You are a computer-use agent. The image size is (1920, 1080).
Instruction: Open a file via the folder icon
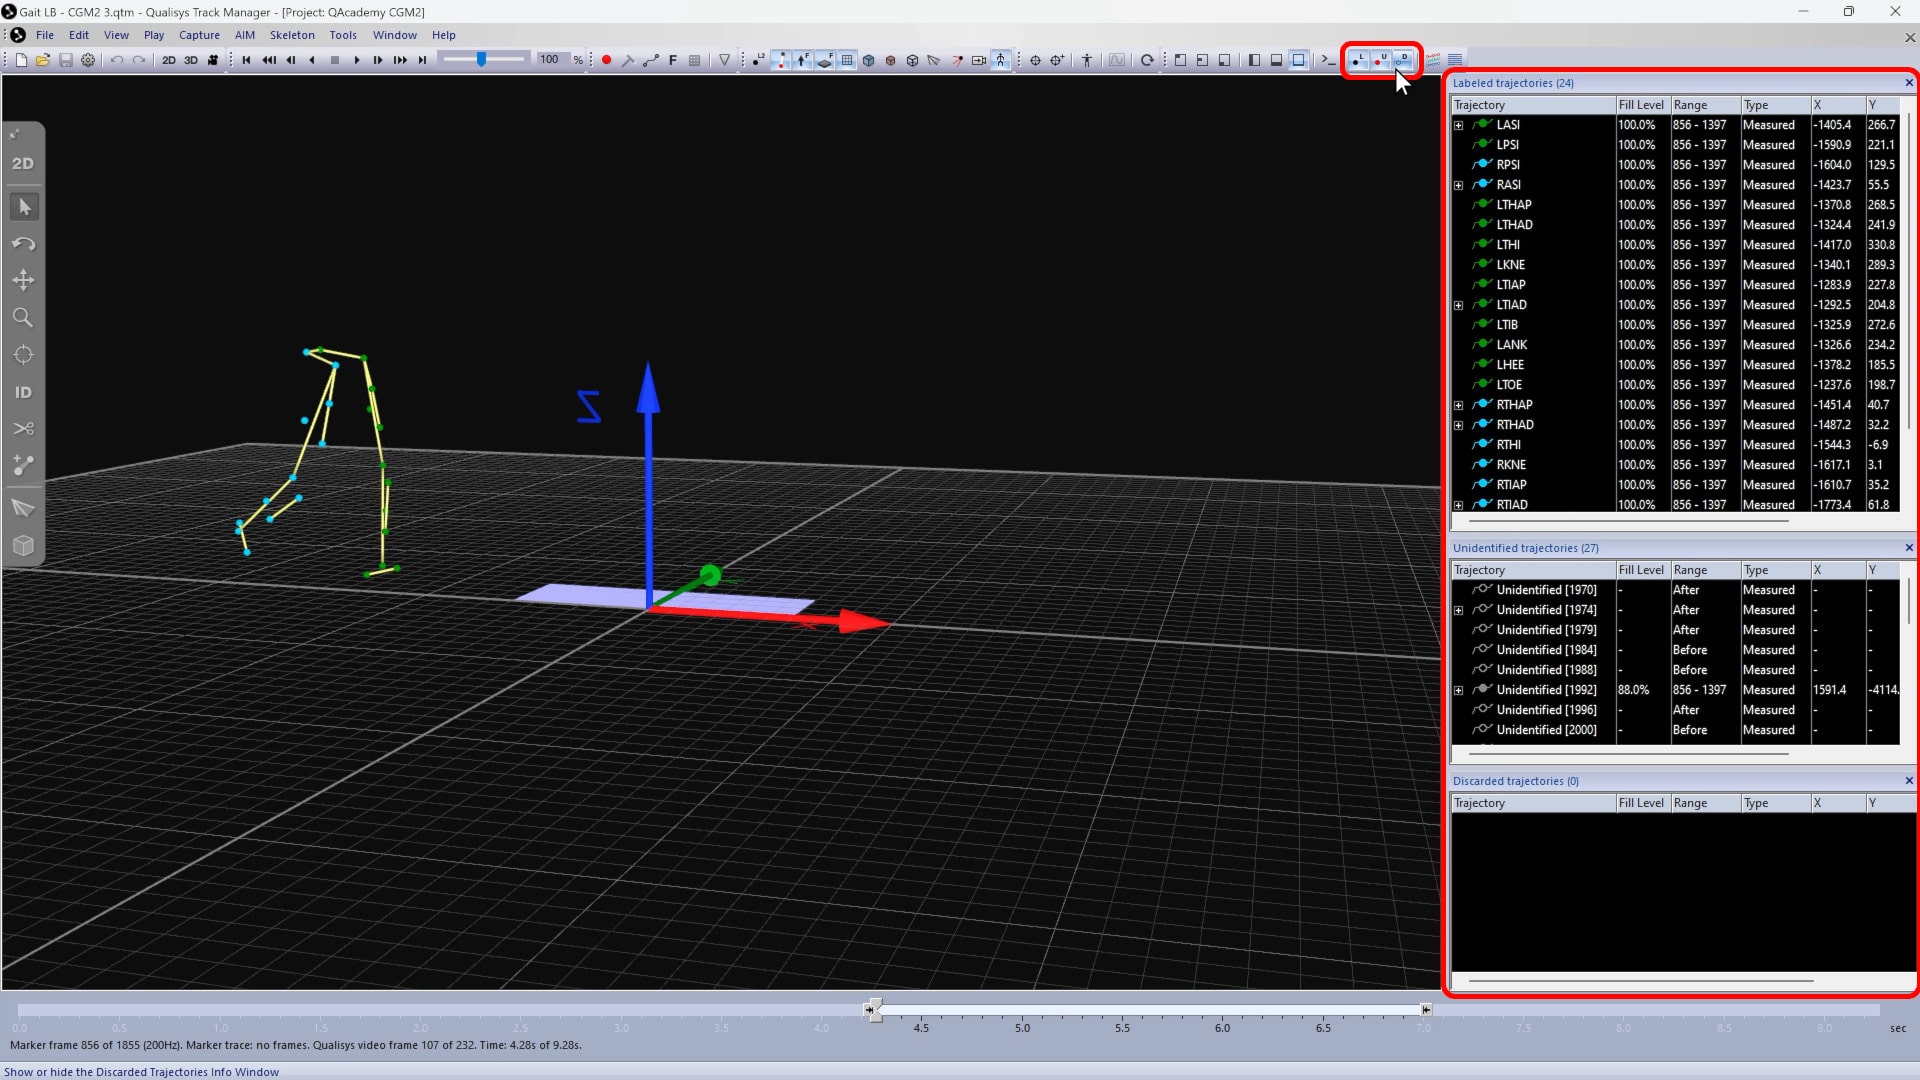click(43, 60)
